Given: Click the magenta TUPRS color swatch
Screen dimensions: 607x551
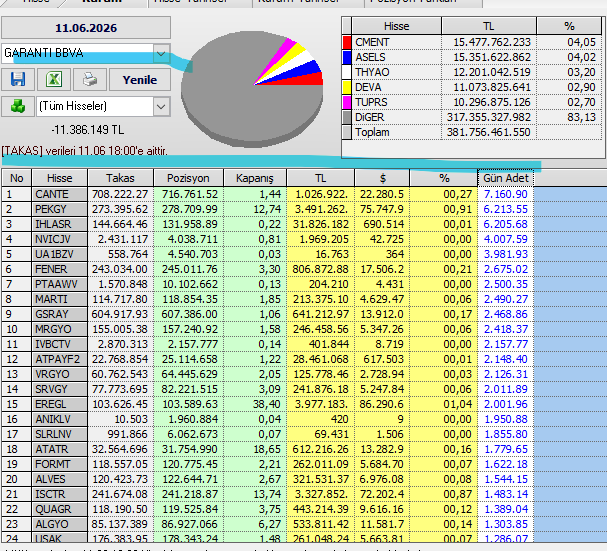Looking at the screenshot, I should point(347,102).
